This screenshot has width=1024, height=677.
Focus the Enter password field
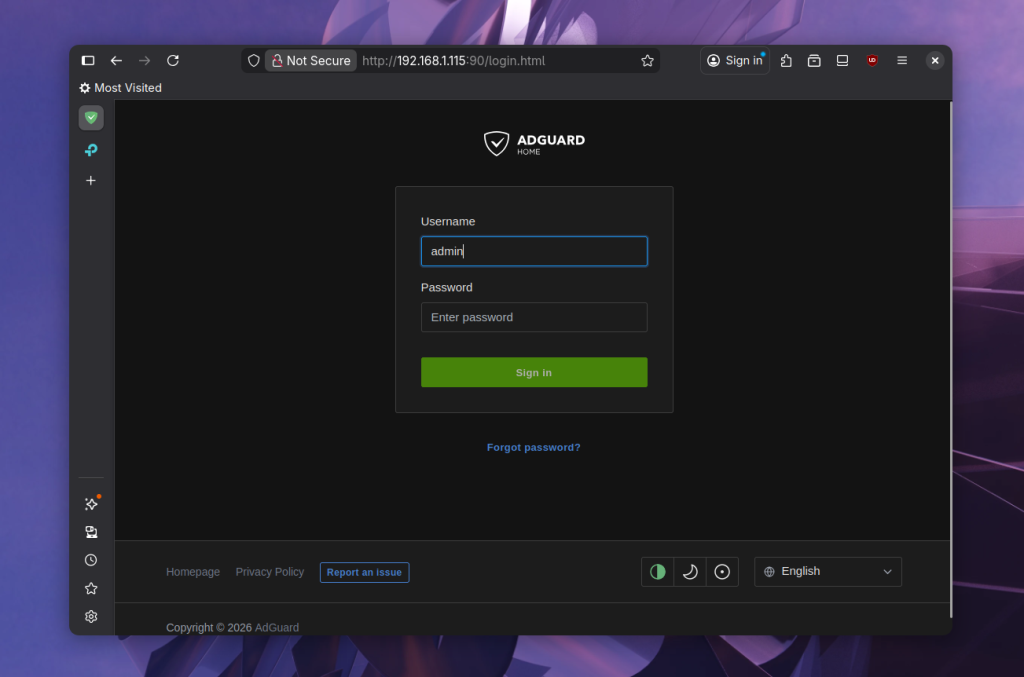[x=534, y=317]
